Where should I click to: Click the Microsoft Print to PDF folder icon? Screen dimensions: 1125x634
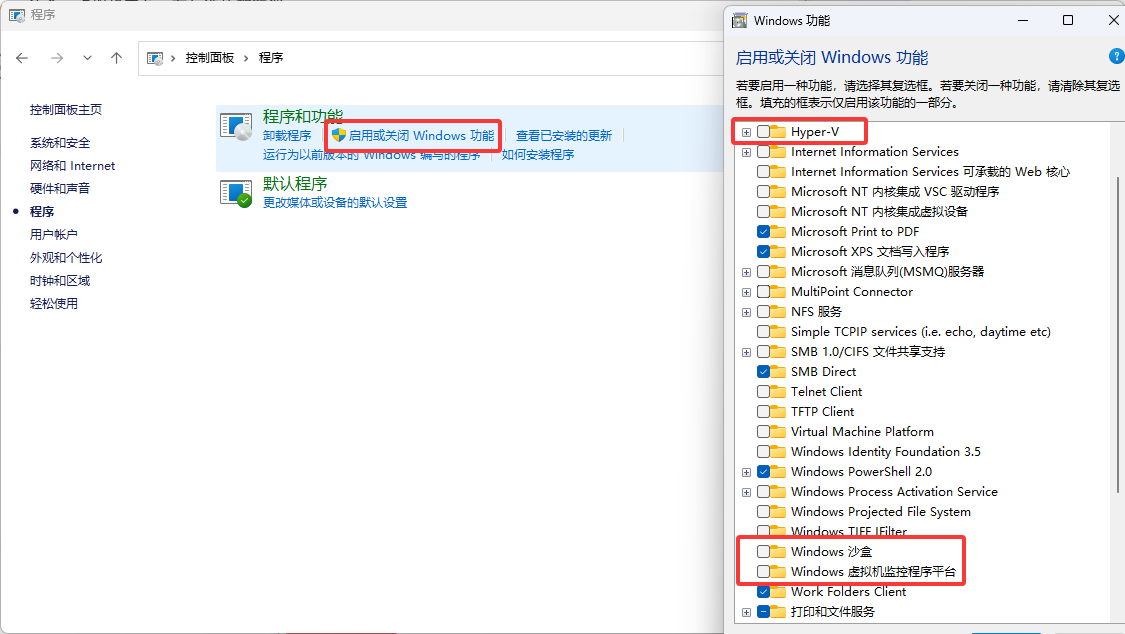(778, 232)
